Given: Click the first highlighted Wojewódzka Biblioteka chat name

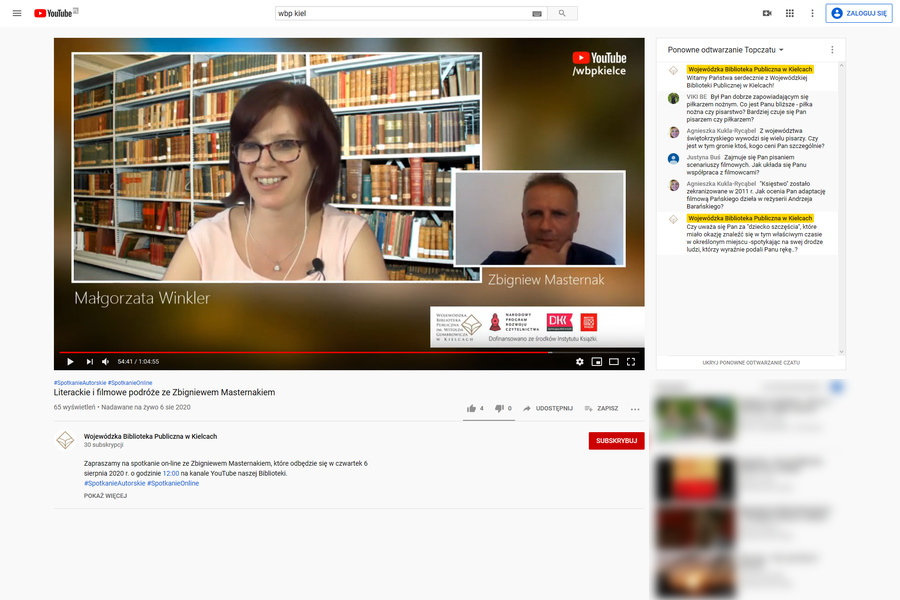Looking at the screenshot, I should click(750, 69).
